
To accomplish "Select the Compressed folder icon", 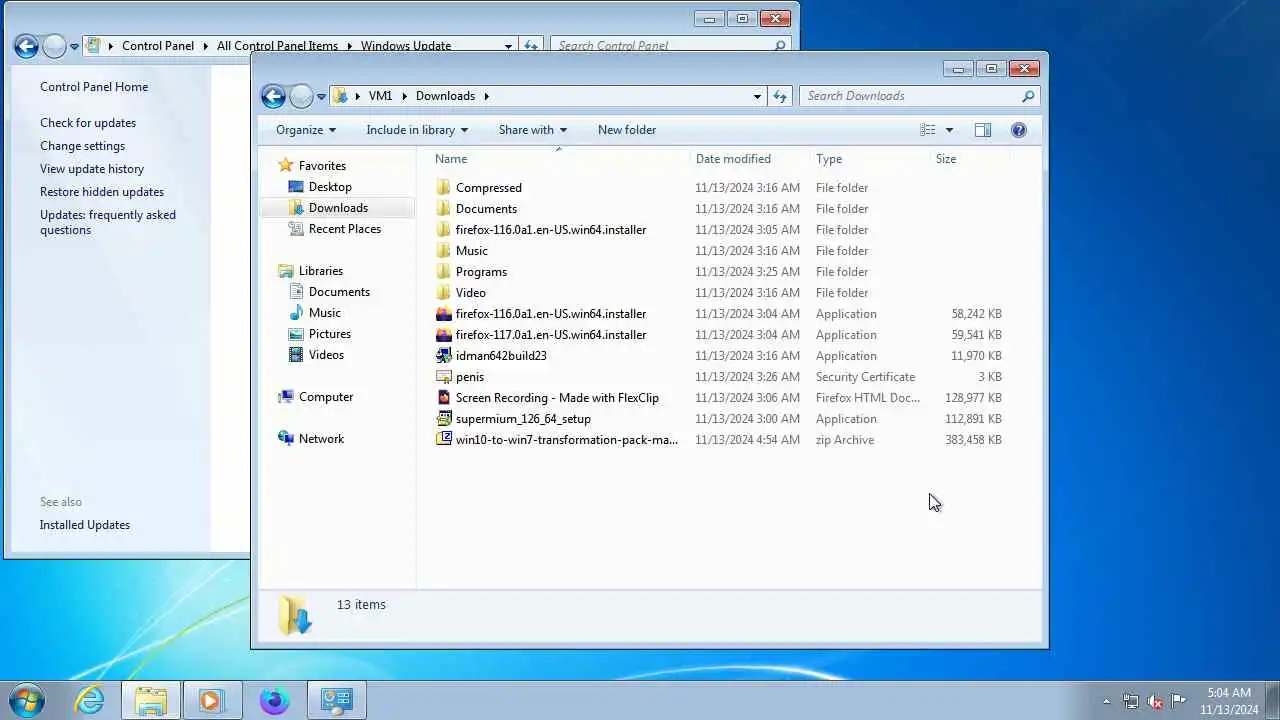I will pos(444,188).
